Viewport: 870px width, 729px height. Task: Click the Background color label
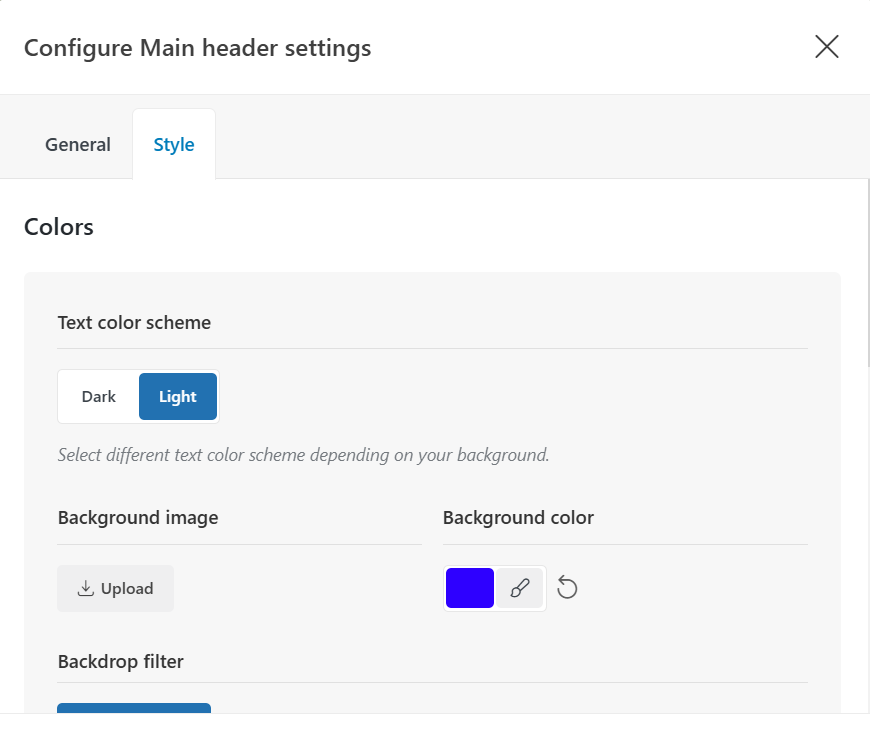518,518
